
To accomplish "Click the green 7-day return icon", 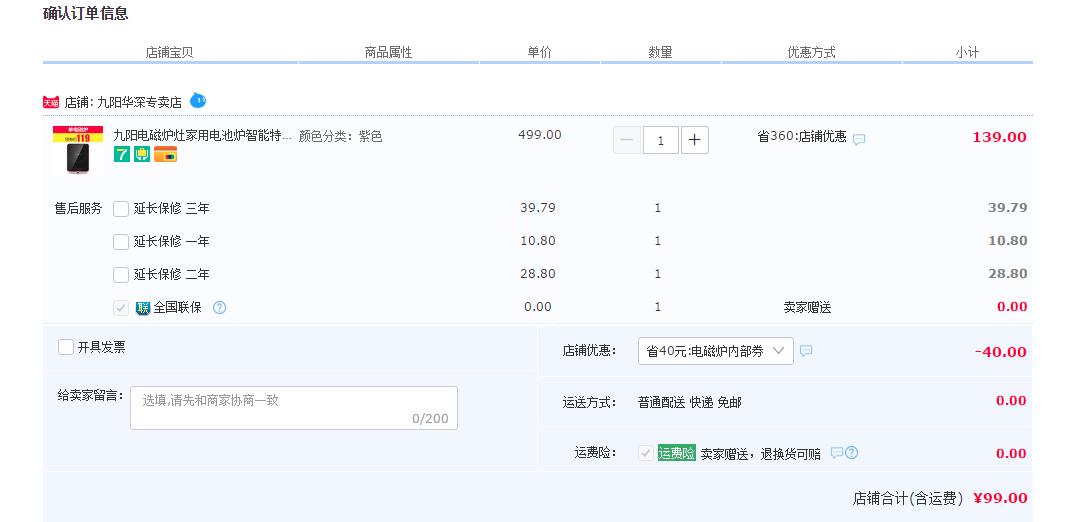I will (x=121, y=154).
